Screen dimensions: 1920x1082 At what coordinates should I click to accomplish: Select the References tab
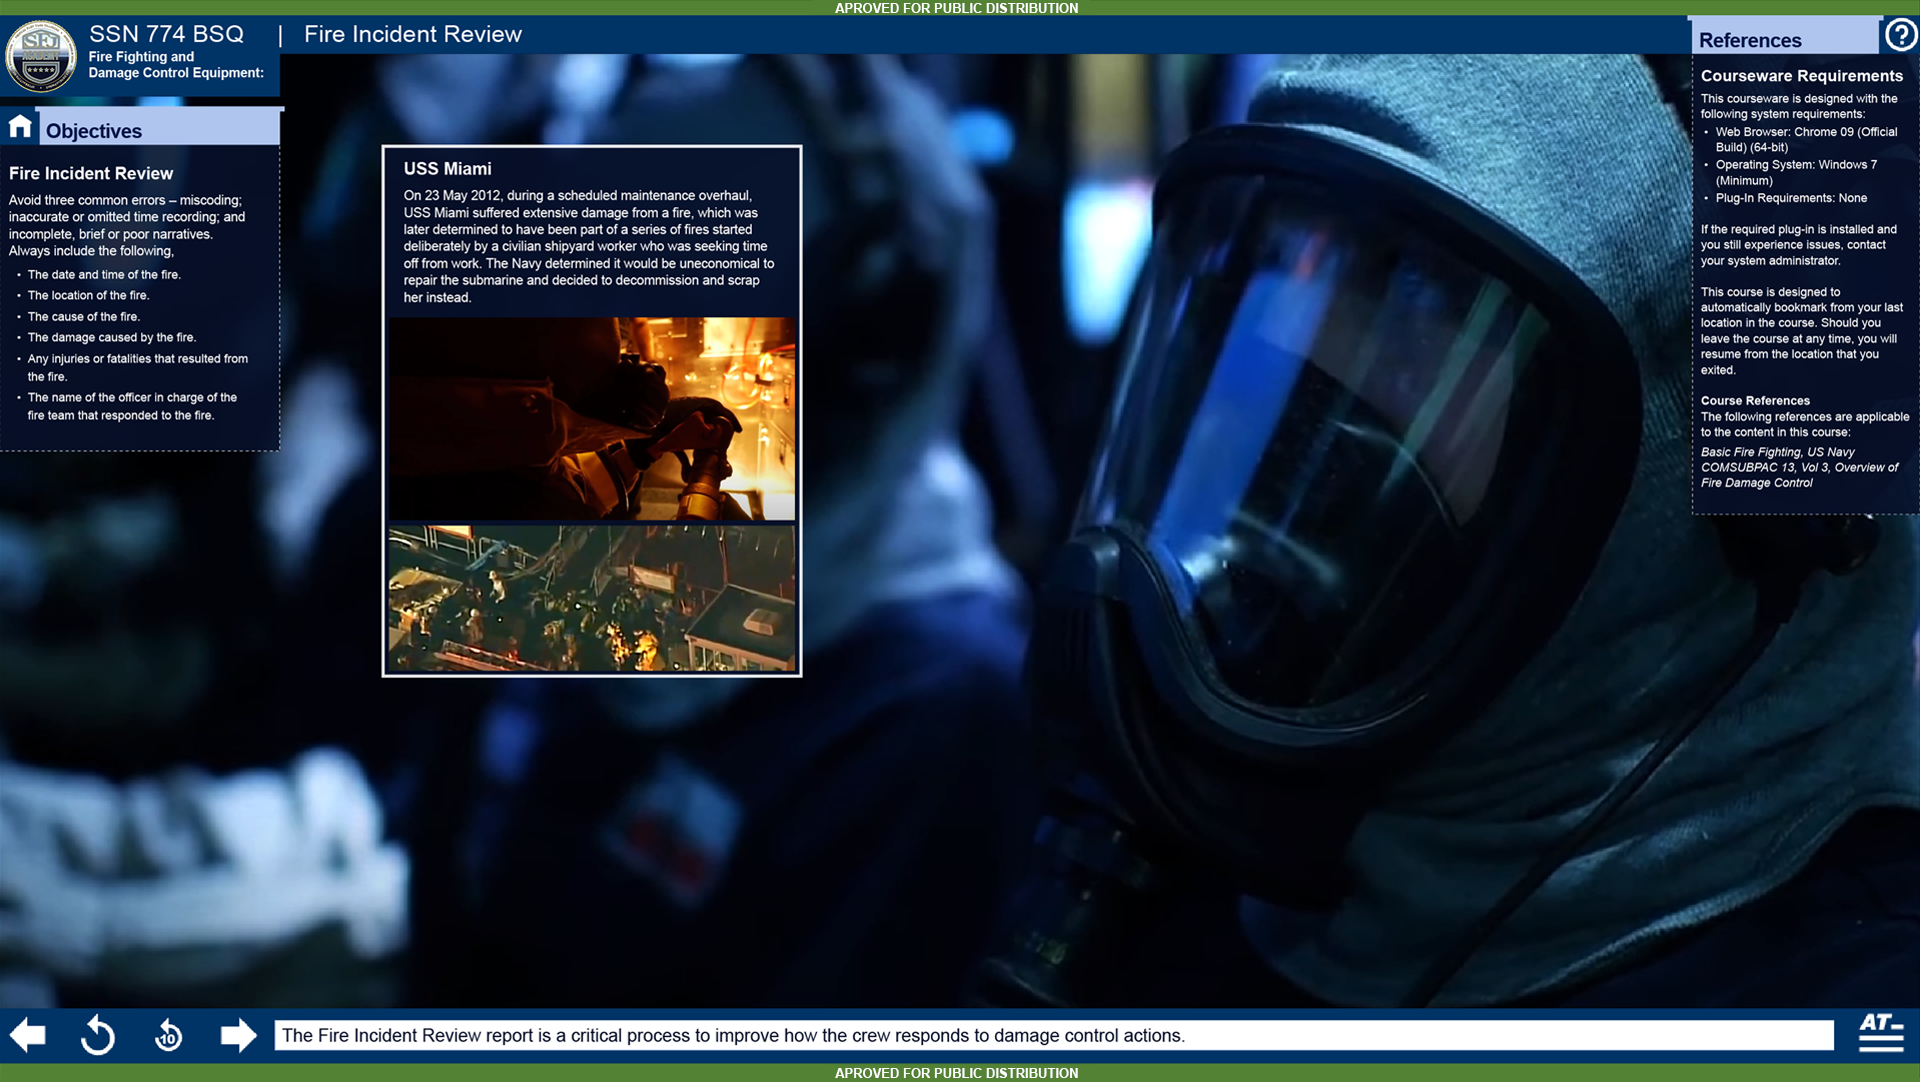1750,40
